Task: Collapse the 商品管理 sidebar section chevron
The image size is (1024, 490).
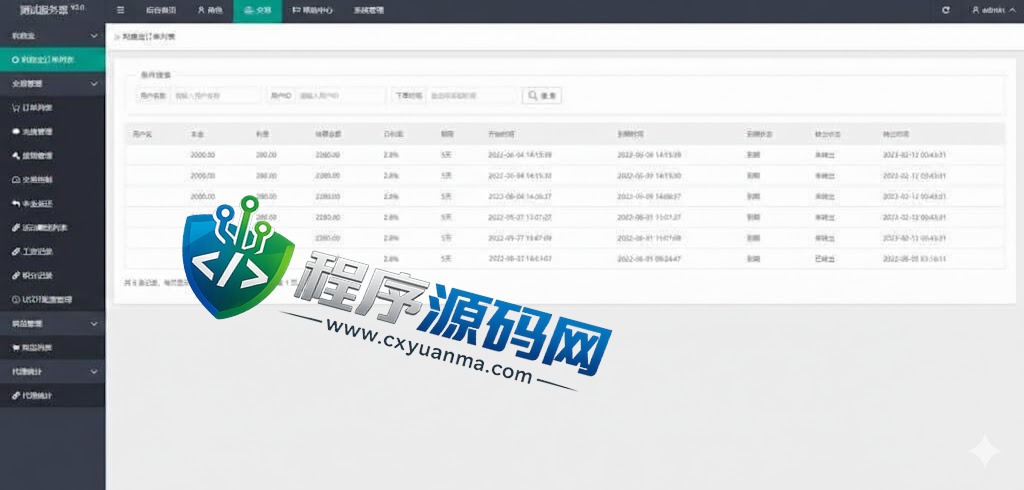Action: 94,323
